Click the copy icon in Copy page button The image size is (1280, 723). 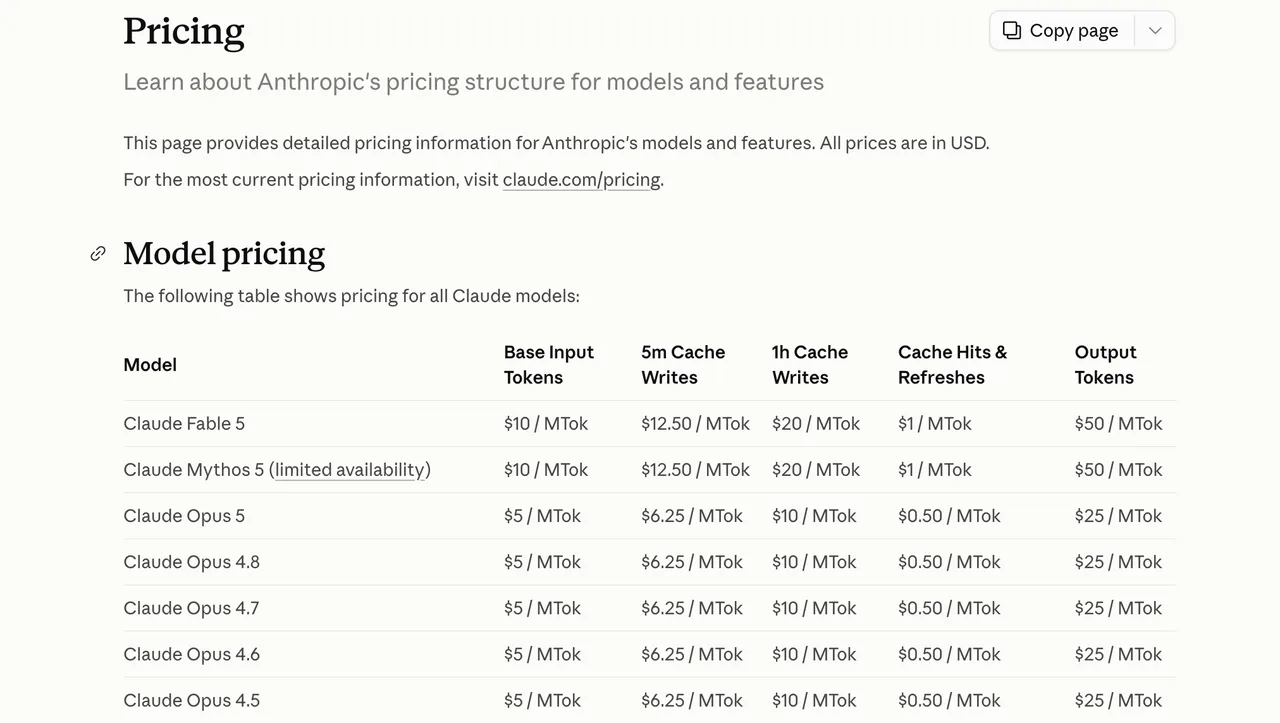pyautogui.click(x=1012, y=30)
